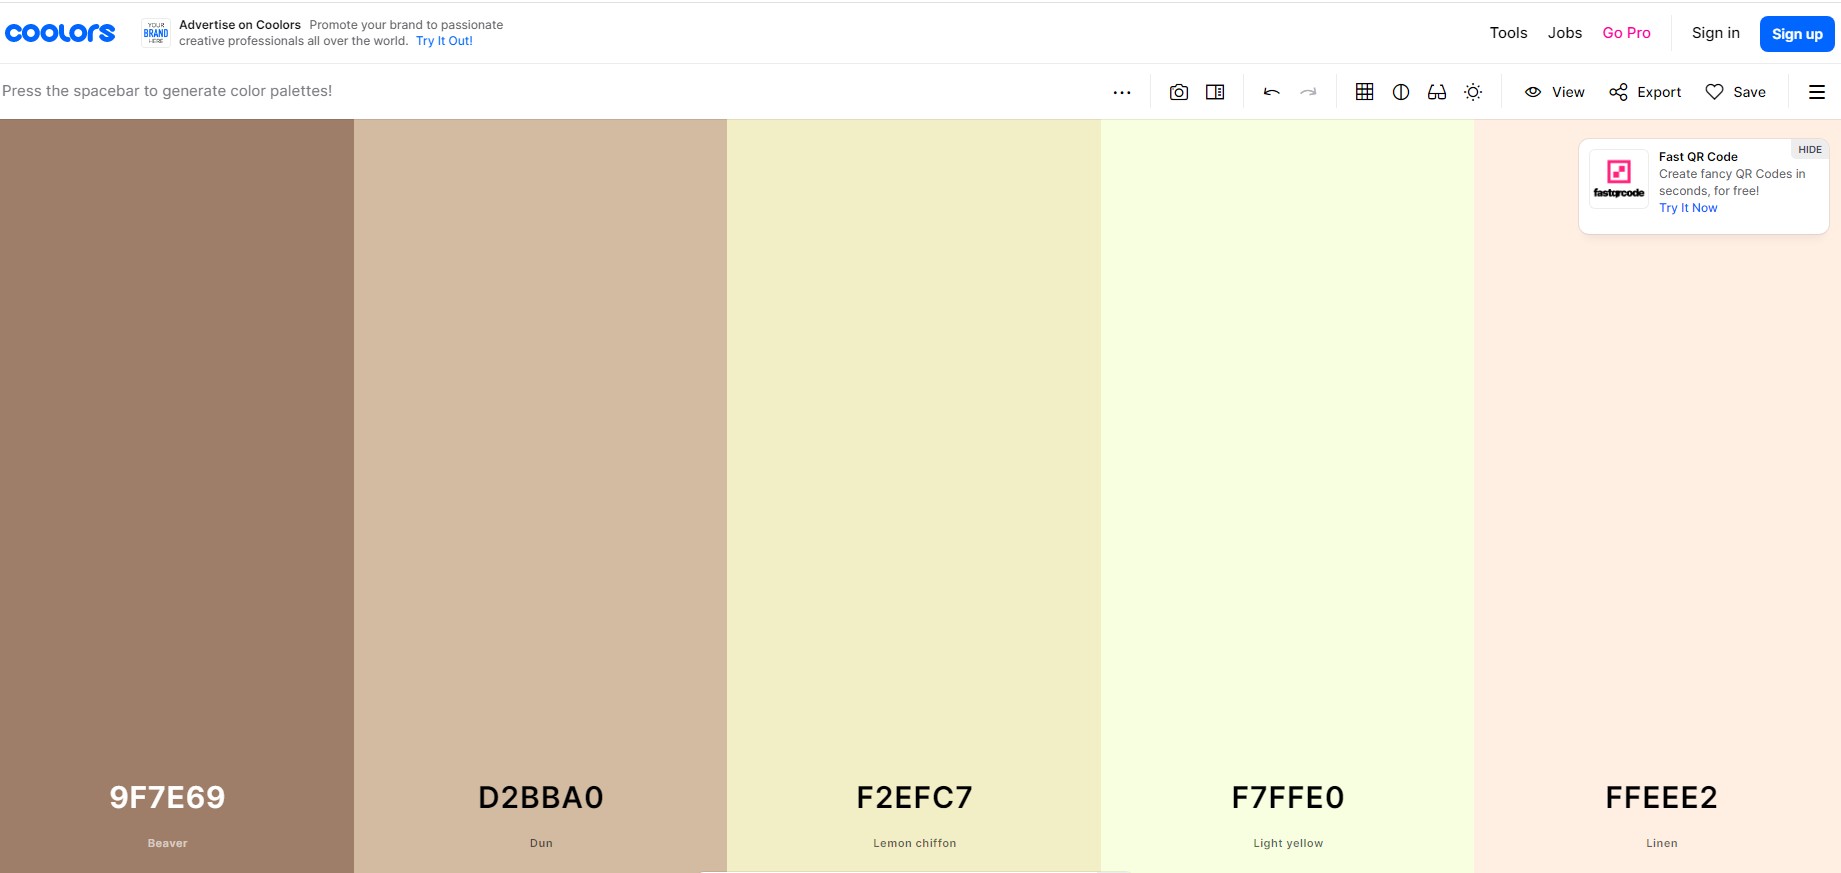1841x873 pixels.
Task: Click the Your Brand ad thumbnail
Action: (x=156, y=33)
